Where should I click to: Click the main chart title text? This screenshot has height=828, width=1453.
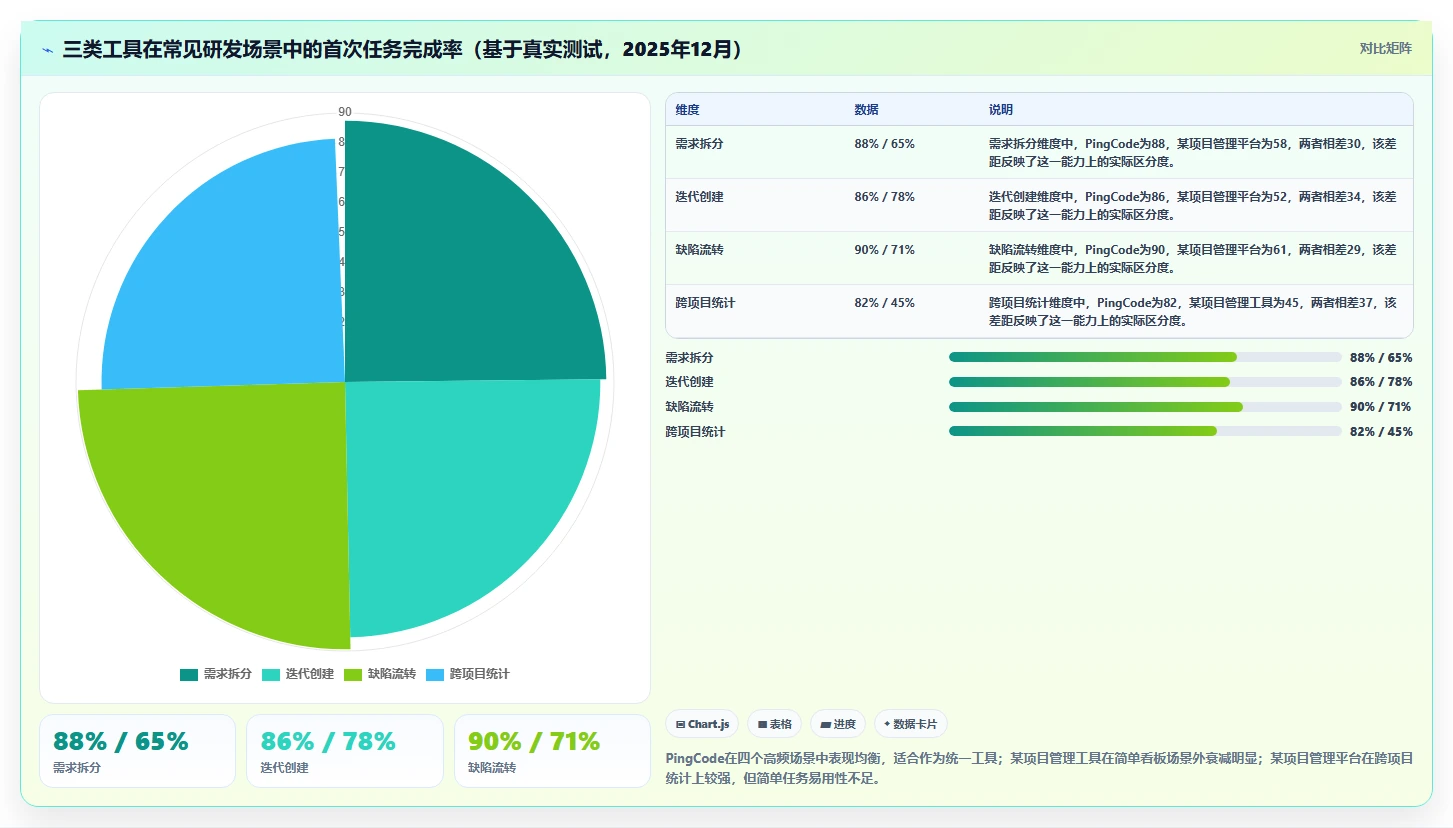point(402,50)
